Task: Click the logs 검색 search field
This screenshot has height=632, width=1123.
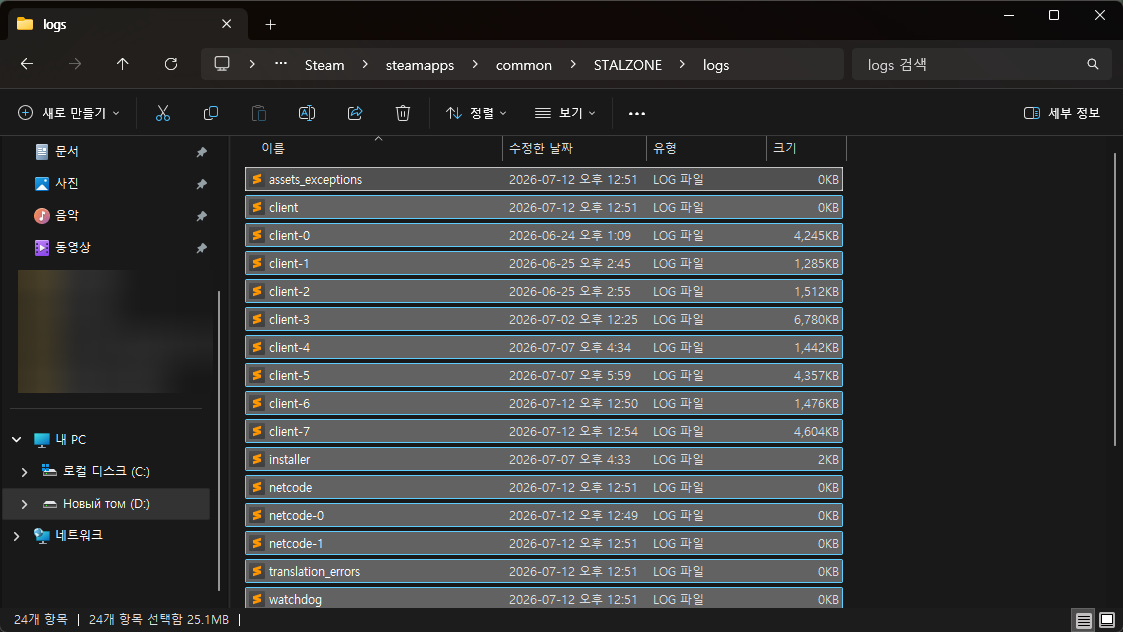Action: (x=975, y=64)
